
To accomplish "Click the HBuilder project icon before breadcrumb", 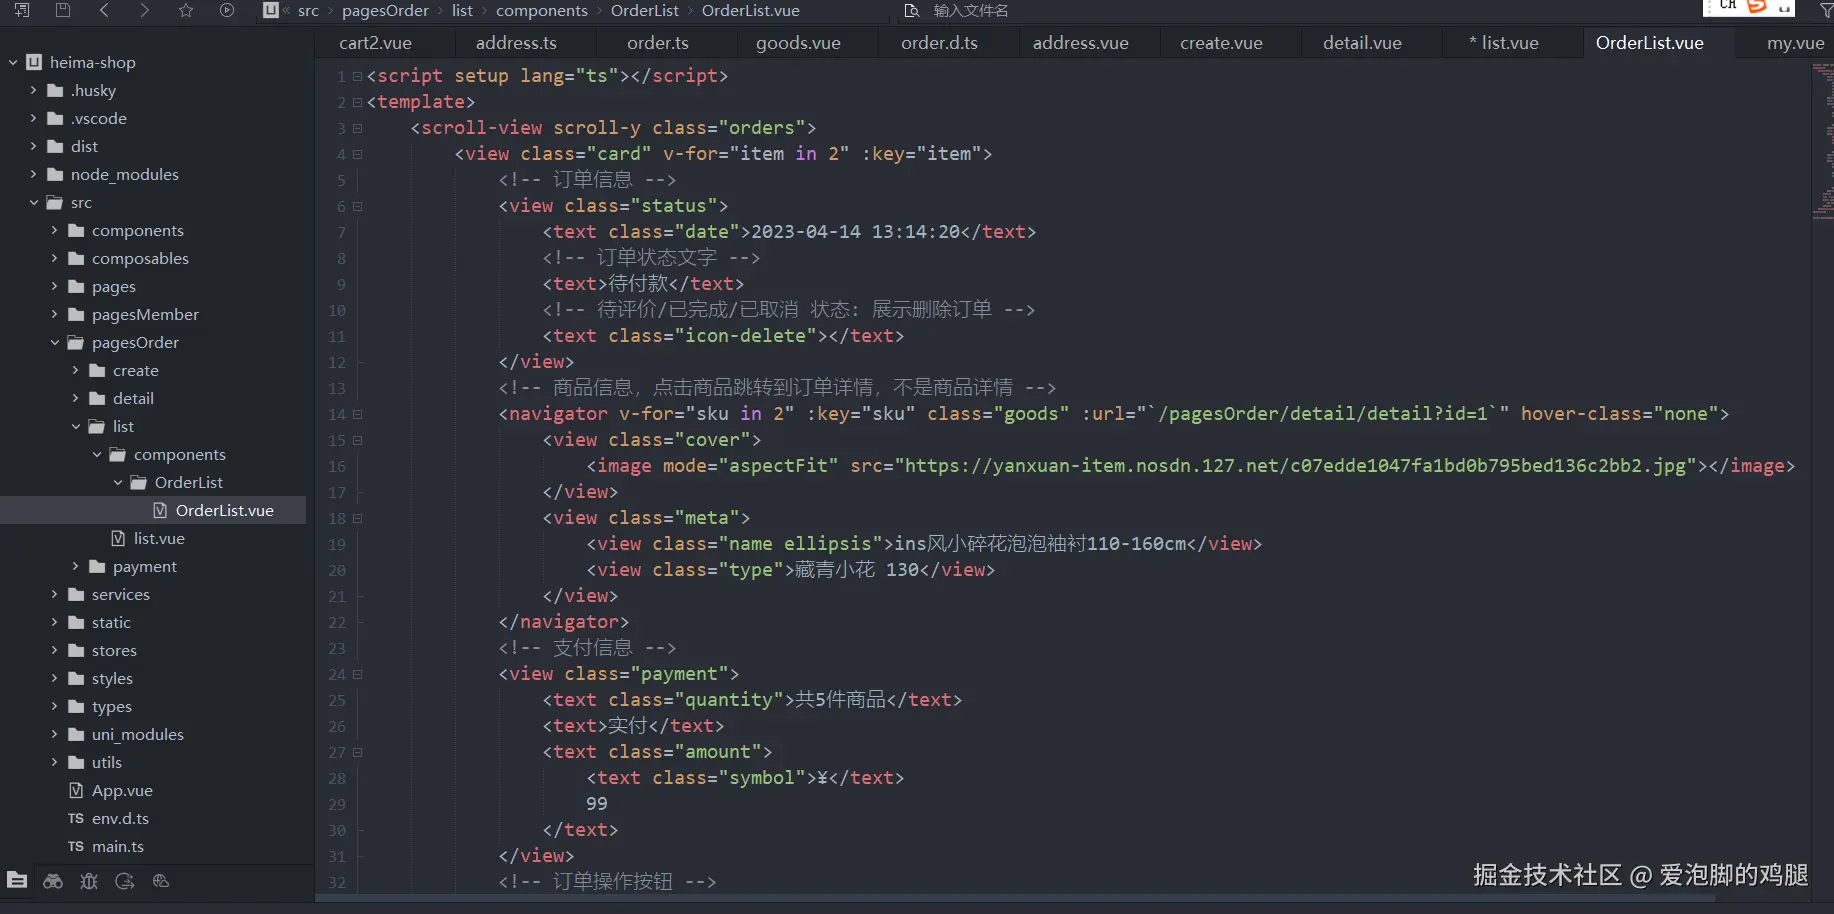I will (x=270, y=10).
